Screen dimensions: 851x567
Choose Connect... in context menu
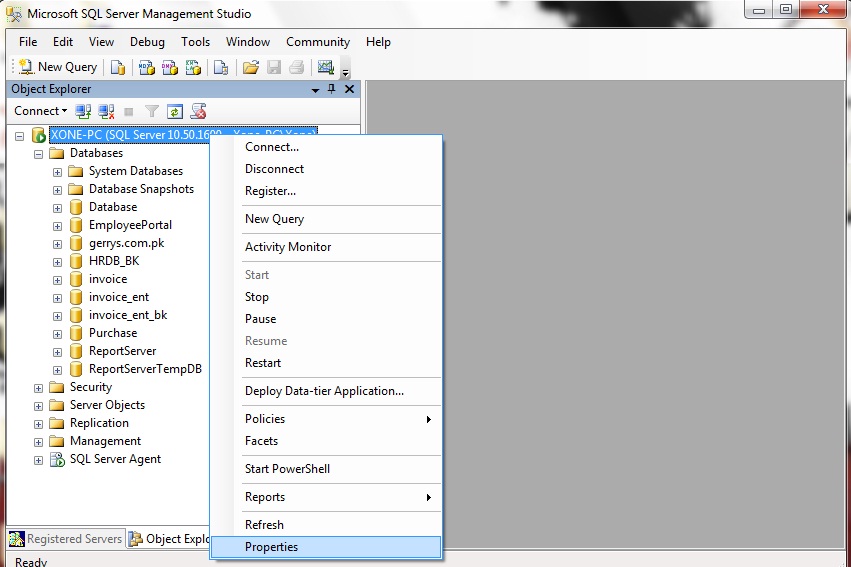click(326, 147)
